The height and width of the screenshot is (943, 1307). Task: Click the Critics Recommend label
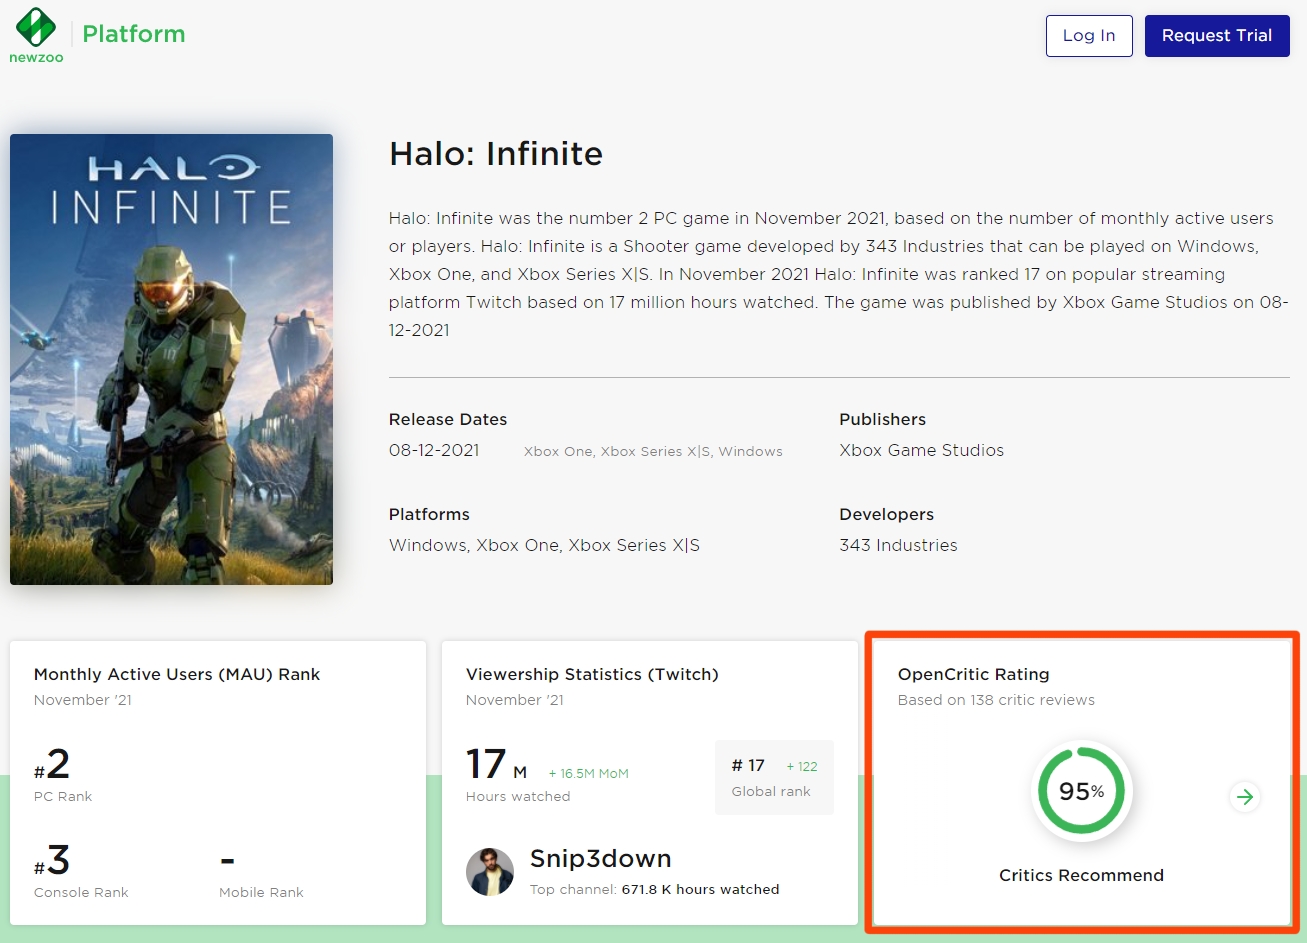pos(1081,875)
